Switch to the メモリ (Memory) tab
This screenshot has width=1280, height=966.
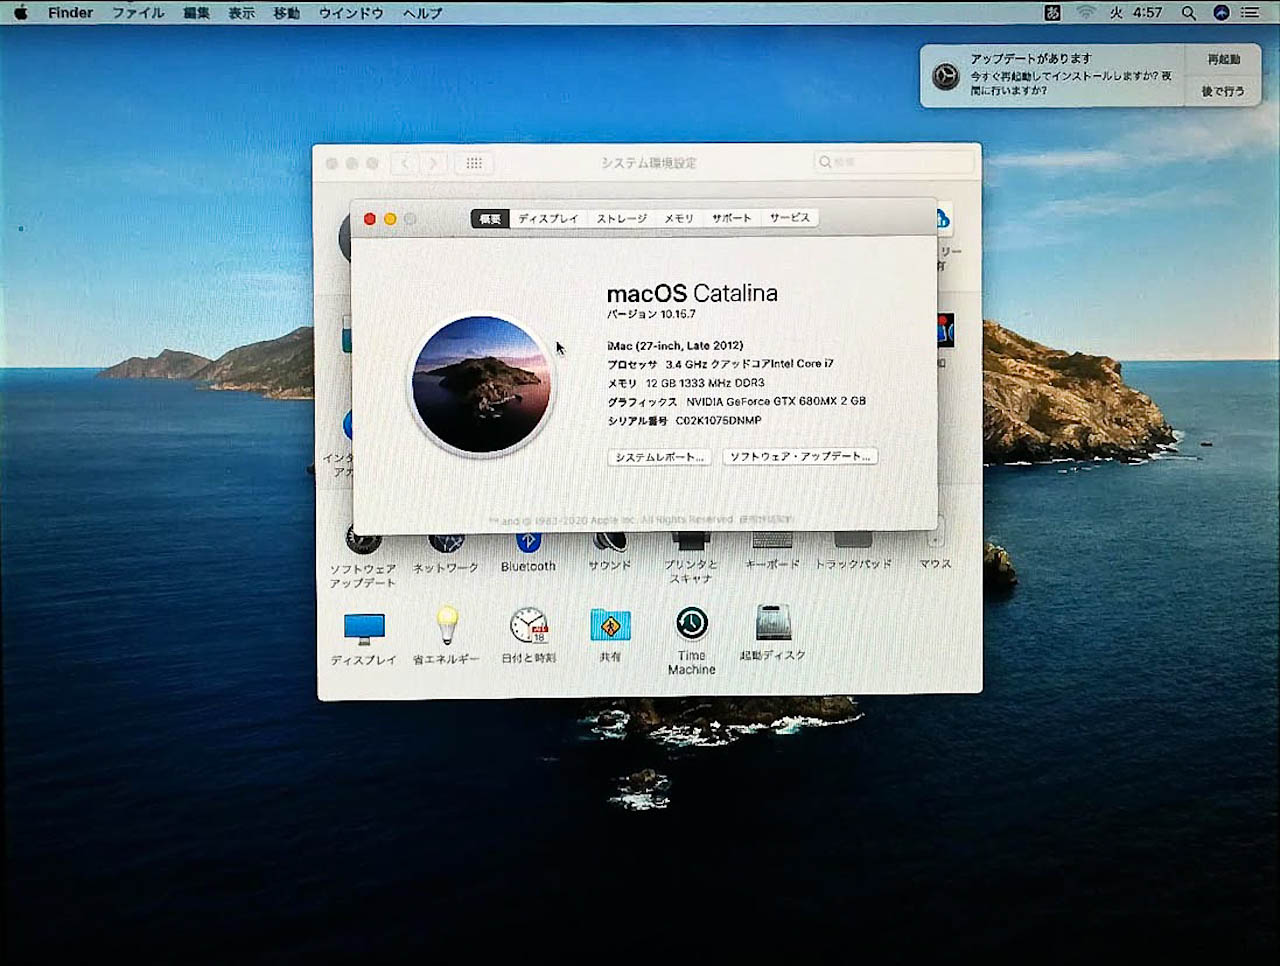[x=679, y=218]
